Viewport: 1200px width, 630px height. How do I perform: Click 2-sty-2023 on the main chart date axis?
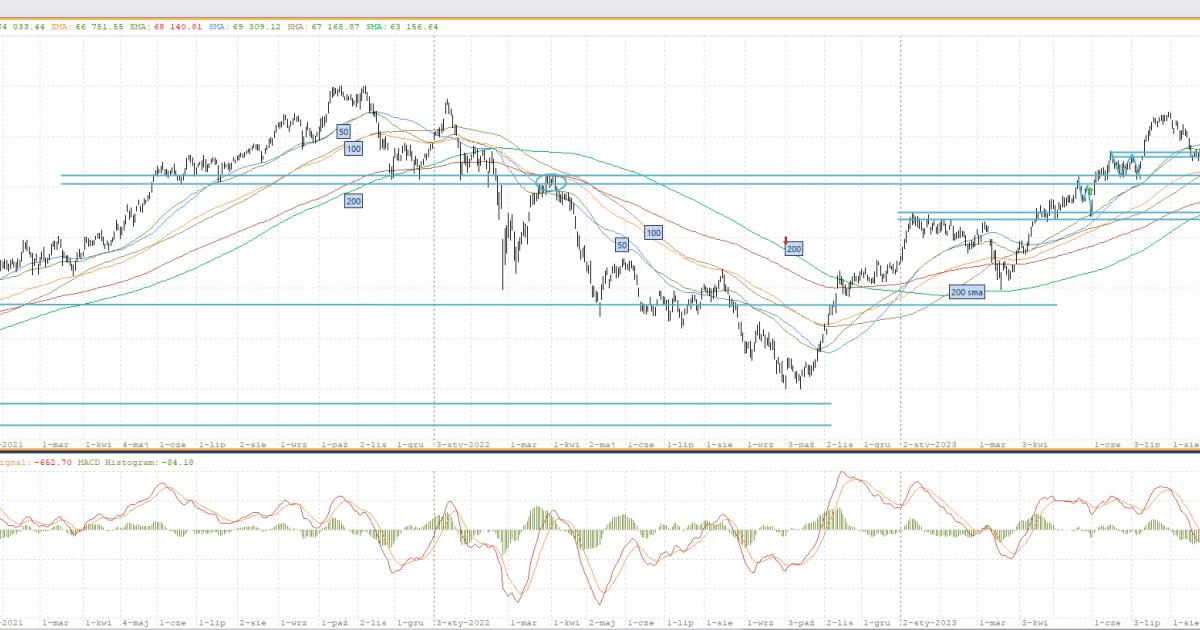pyautogui.click(x=929, y=442)
